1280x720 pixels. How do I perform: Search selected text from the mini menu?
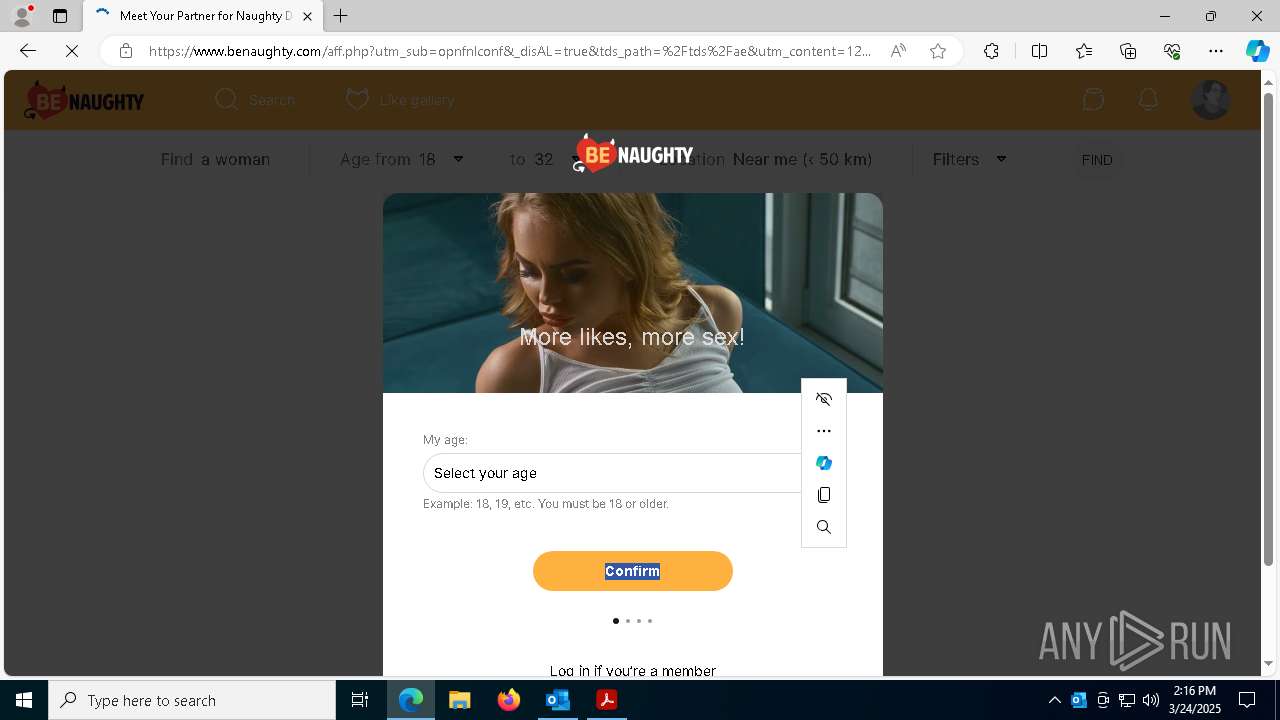(824, 527)
